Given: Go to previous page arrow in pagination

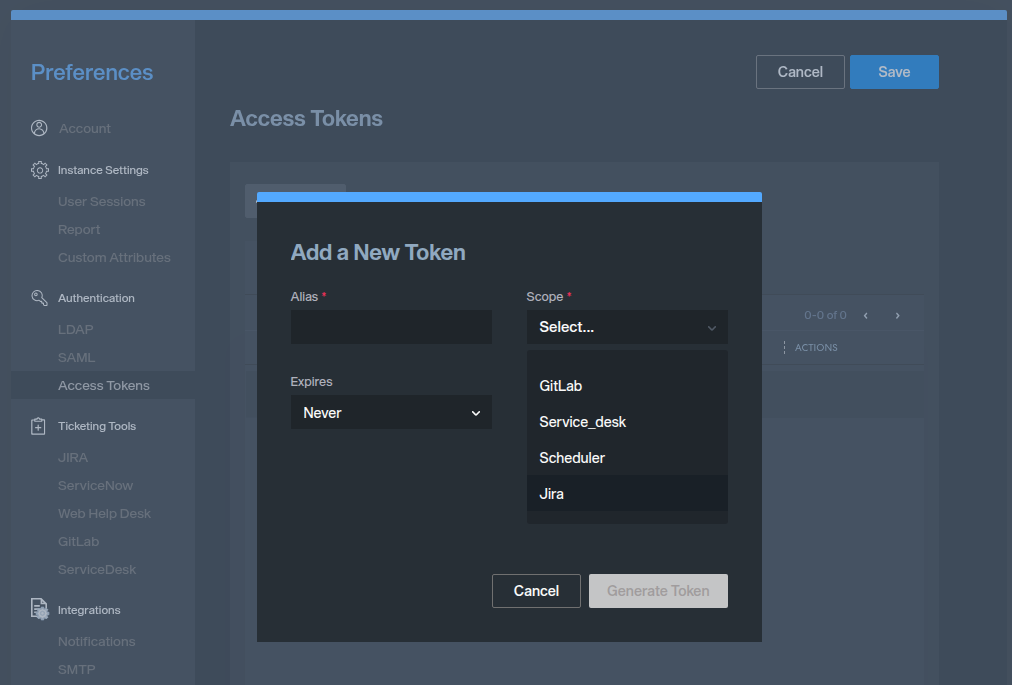Looking at the screenshot, I should 865,315.
